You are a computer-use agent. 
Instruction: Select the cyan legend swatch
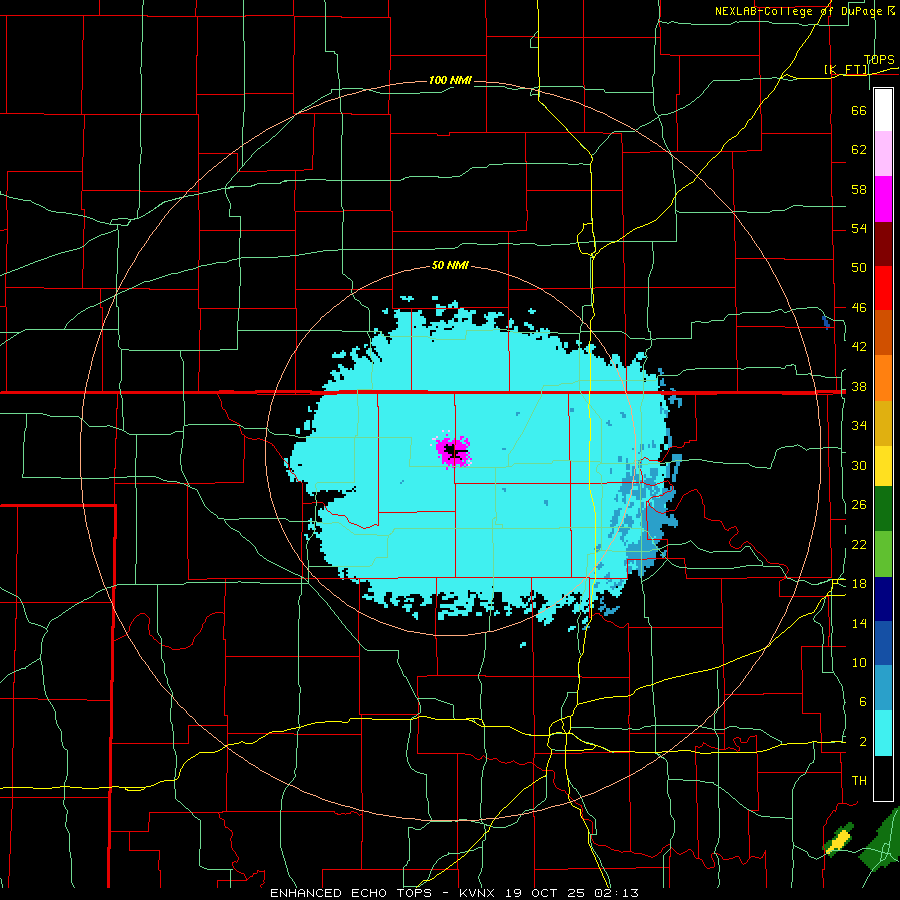pyautogui.click(x=883, y=733)
